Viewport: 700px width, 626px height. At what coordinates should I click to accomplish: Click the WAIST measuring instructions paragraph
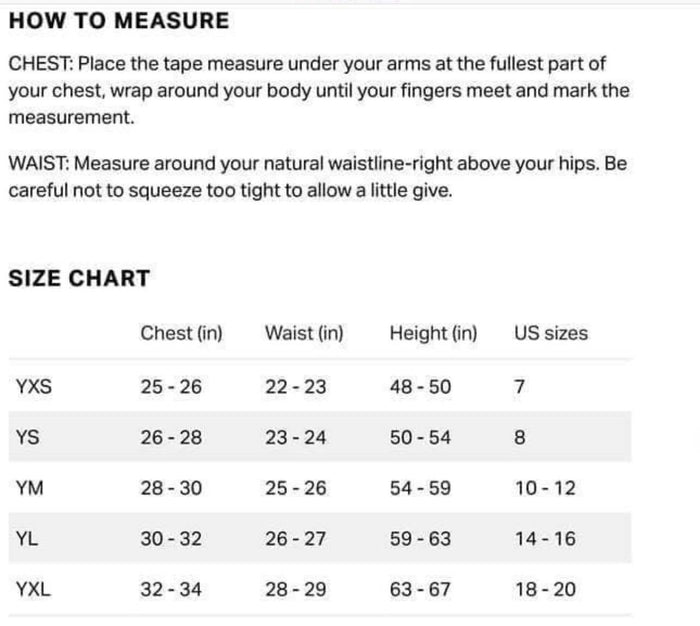pyautogui.click(x=318, y=177)
